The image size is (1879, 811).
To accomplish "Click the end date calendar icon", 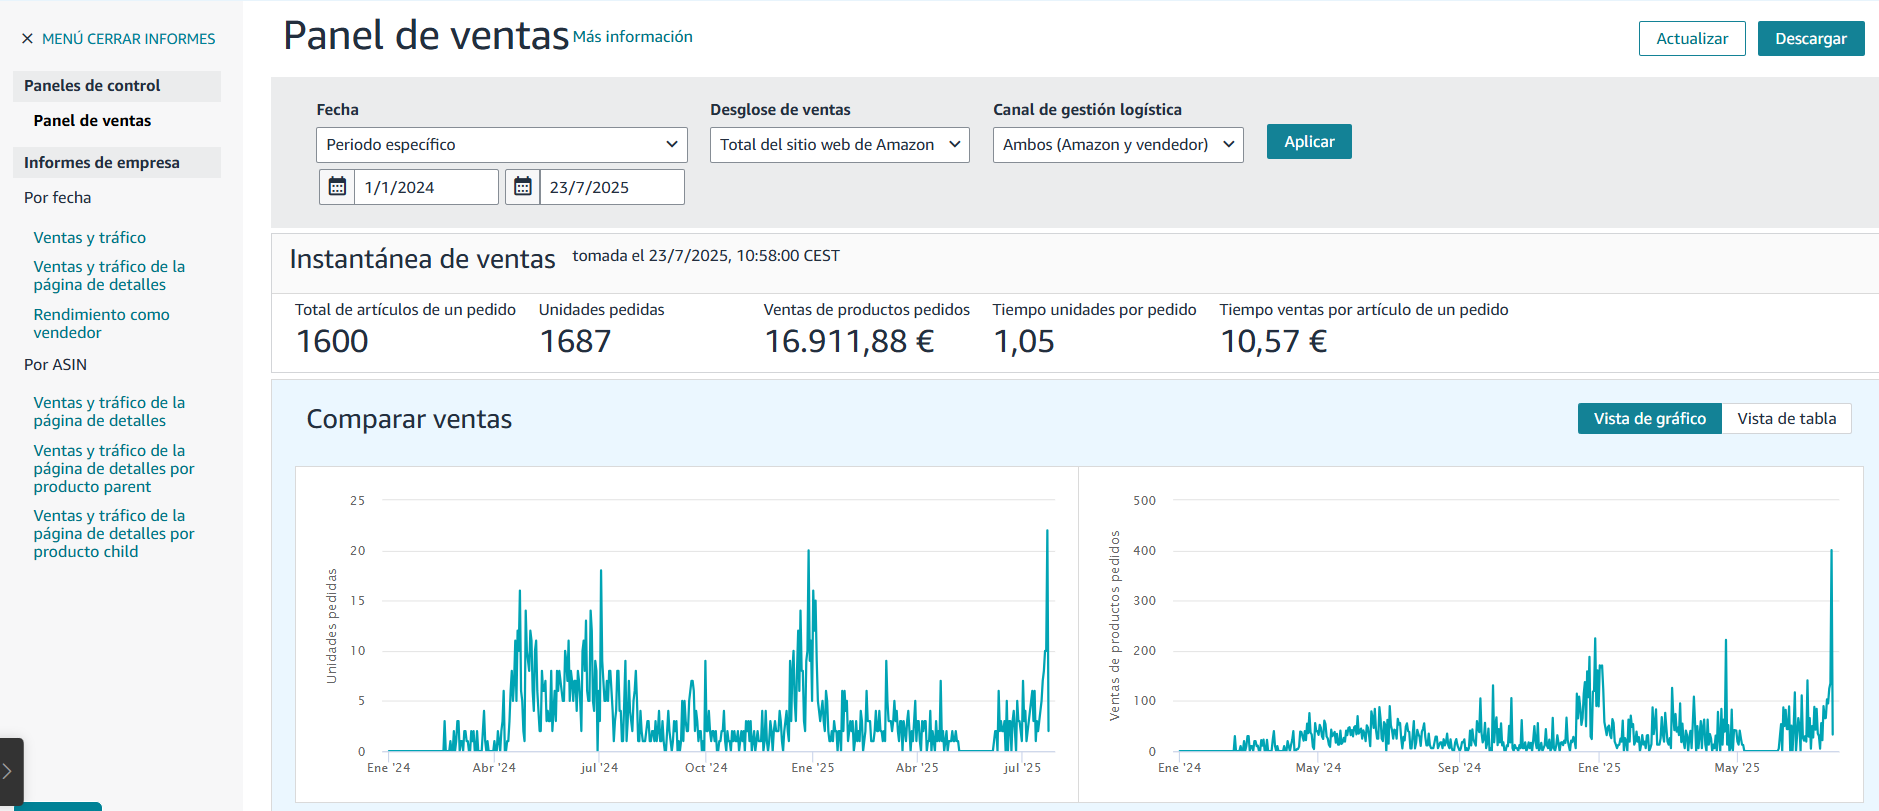I will click(522, 187).
